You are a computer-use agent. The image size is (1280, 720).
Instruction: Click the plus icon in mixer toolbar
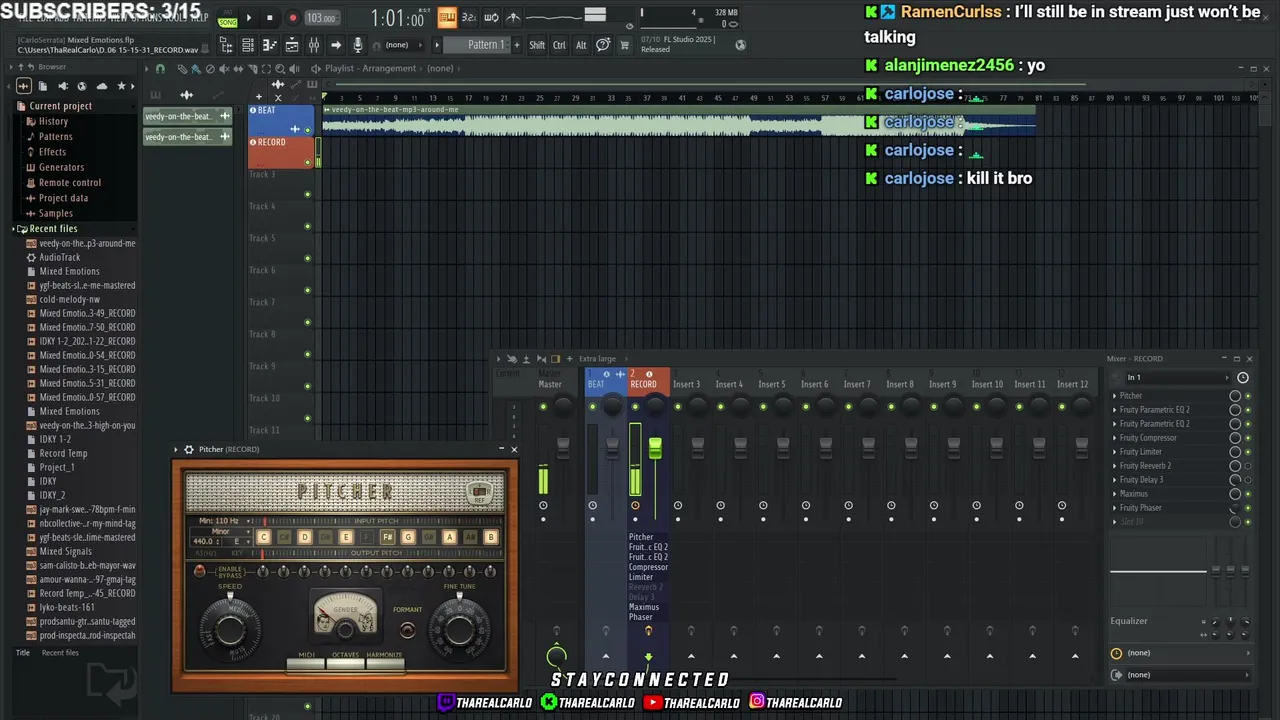pos(570,359)
